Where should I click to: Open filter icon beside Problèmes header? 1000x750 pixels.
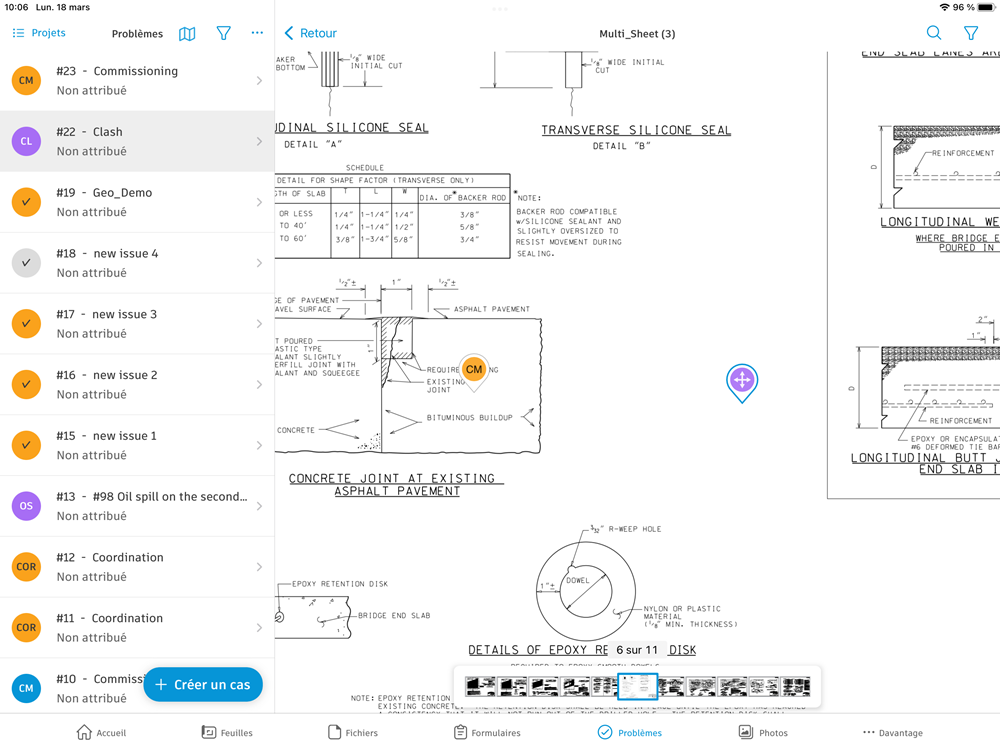(223, 33)
